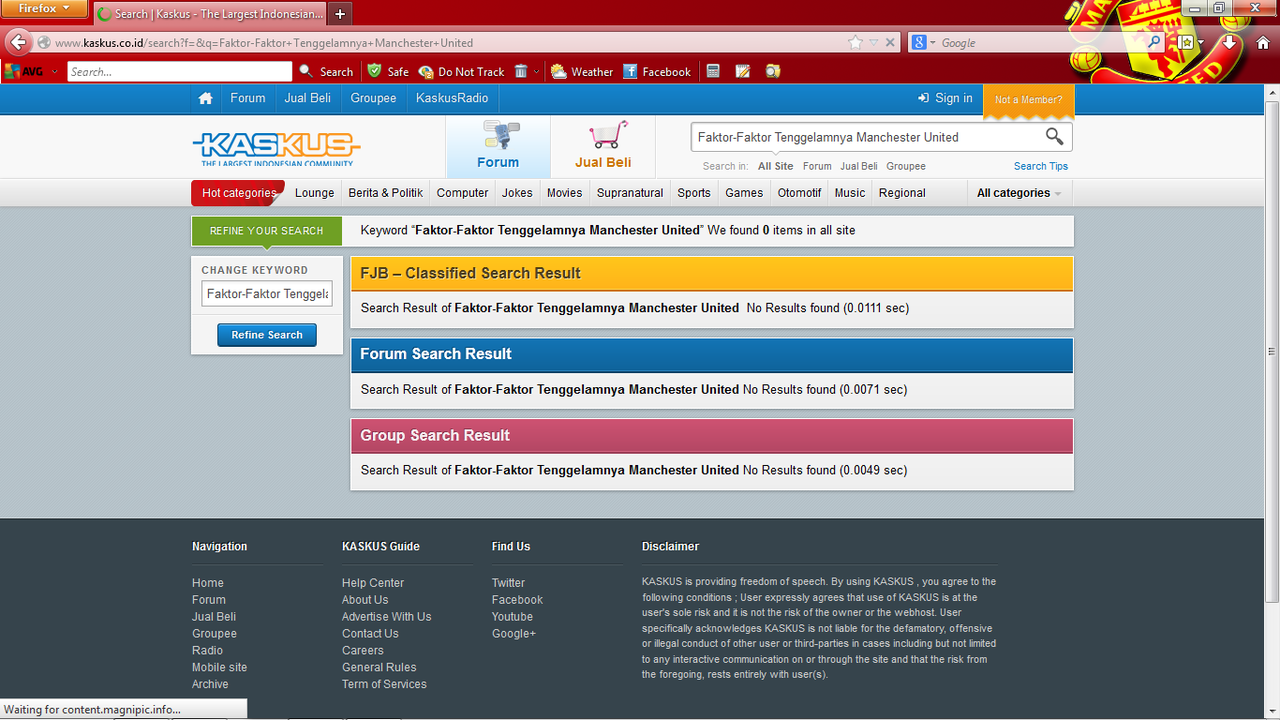Select the Search | Kaskus browser tab

pos(211,14)
